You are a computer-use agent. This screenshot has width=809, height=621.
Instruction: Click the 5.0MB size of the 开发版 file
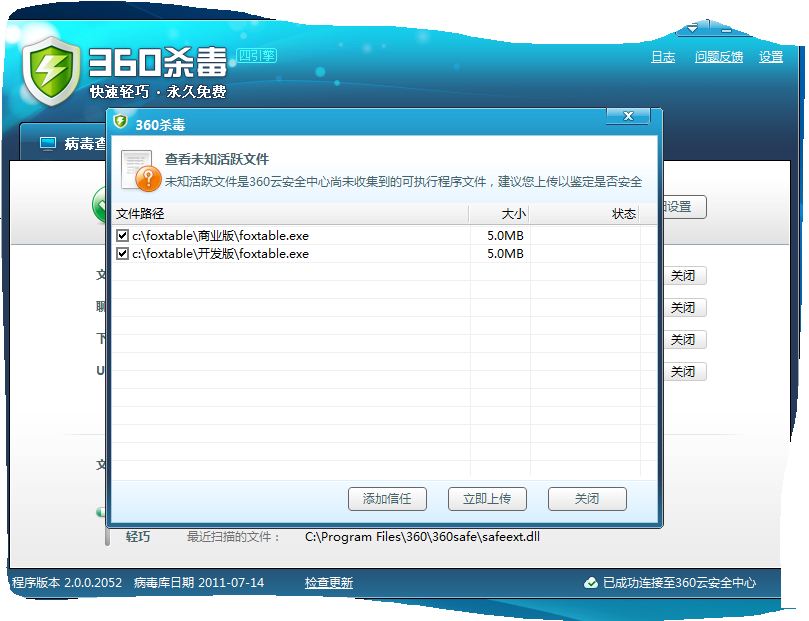505,254
